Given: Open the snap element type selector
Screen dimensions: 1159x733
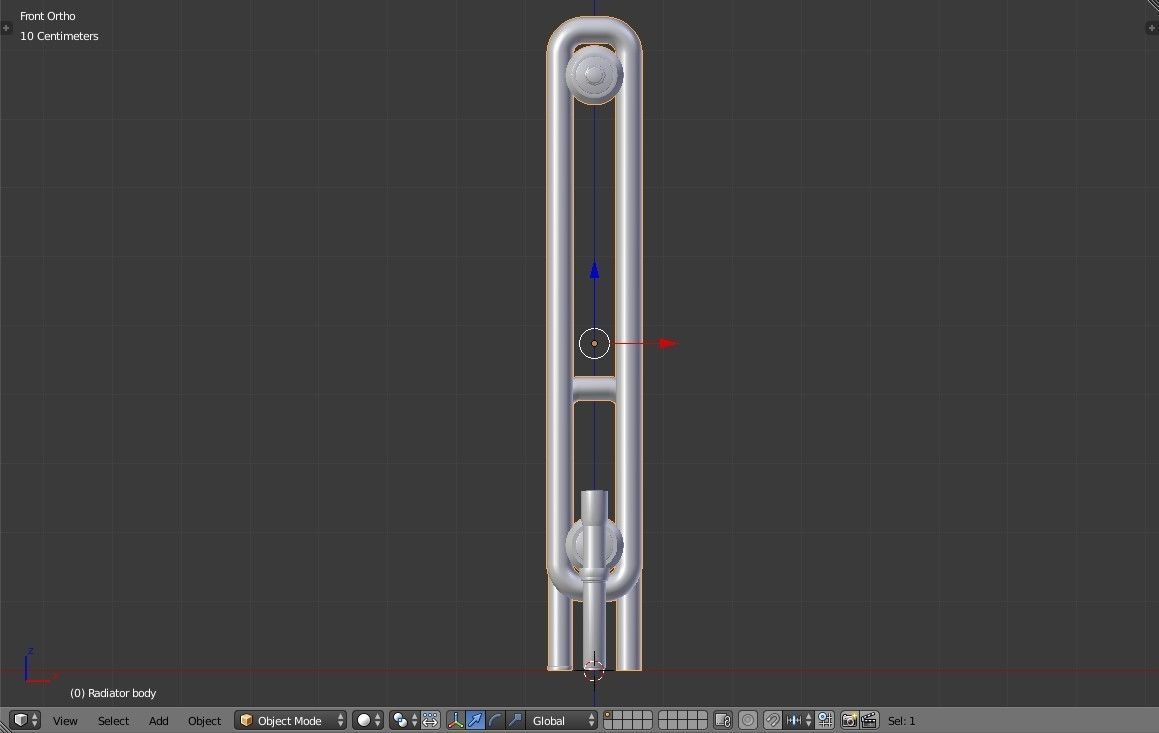Looking at the screenshot, I should click(799, 720).
